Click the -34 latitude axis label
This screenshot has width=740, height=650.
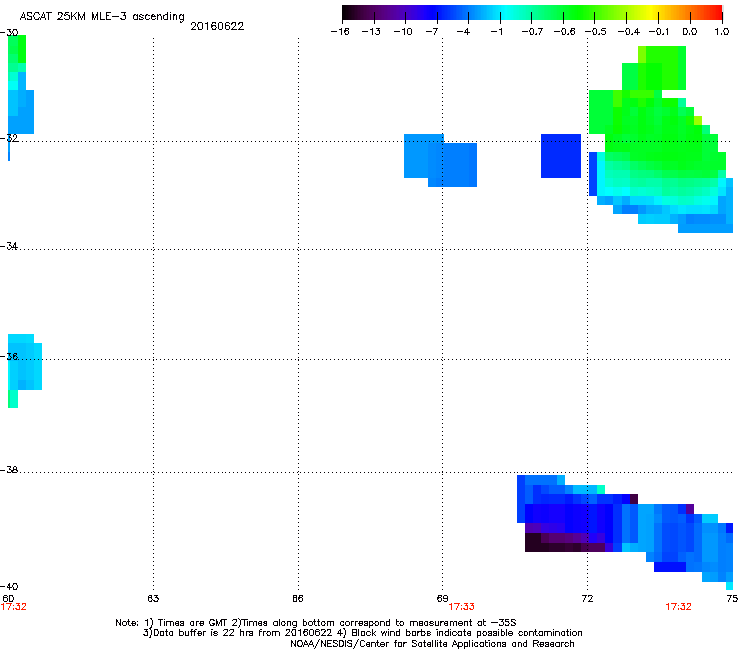coord(9,246)
